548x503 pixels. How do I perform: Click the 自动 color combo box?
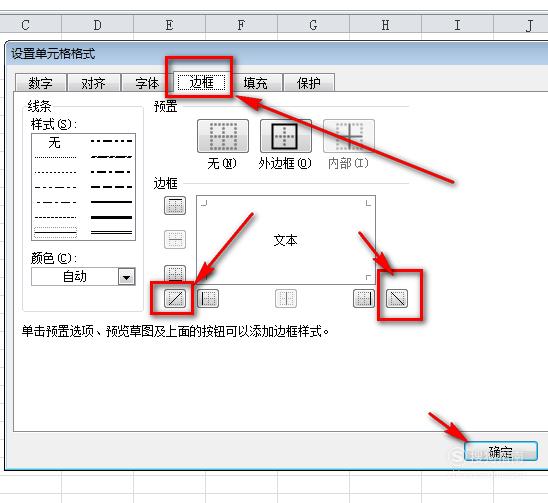[83, 276]
